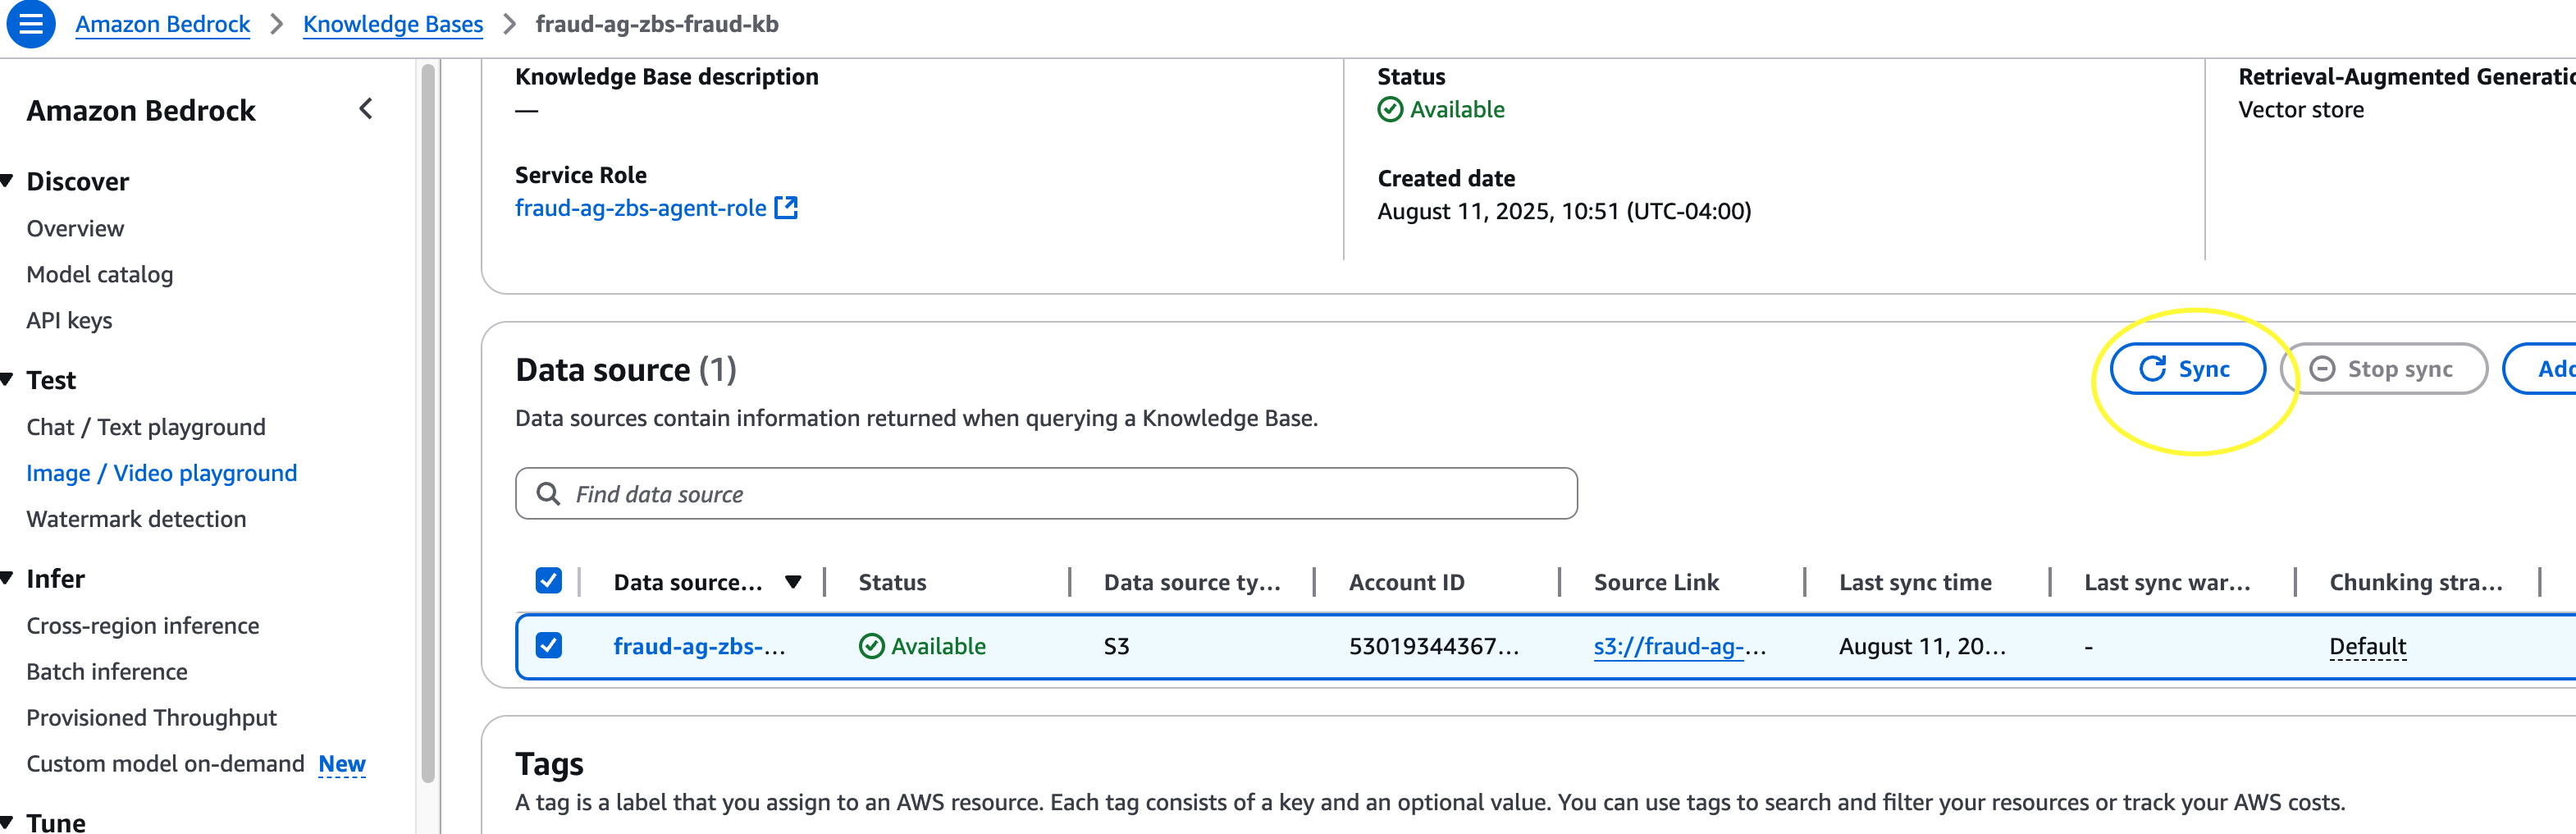Collapse the Test section
2576x834 pixels.
click(x=7, y=380)
